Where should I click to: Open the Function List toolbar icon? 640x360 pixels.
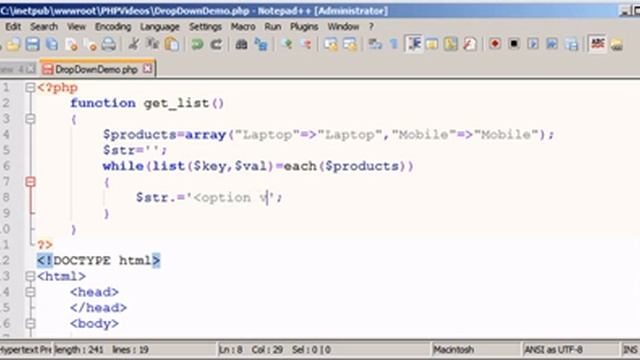470,44
